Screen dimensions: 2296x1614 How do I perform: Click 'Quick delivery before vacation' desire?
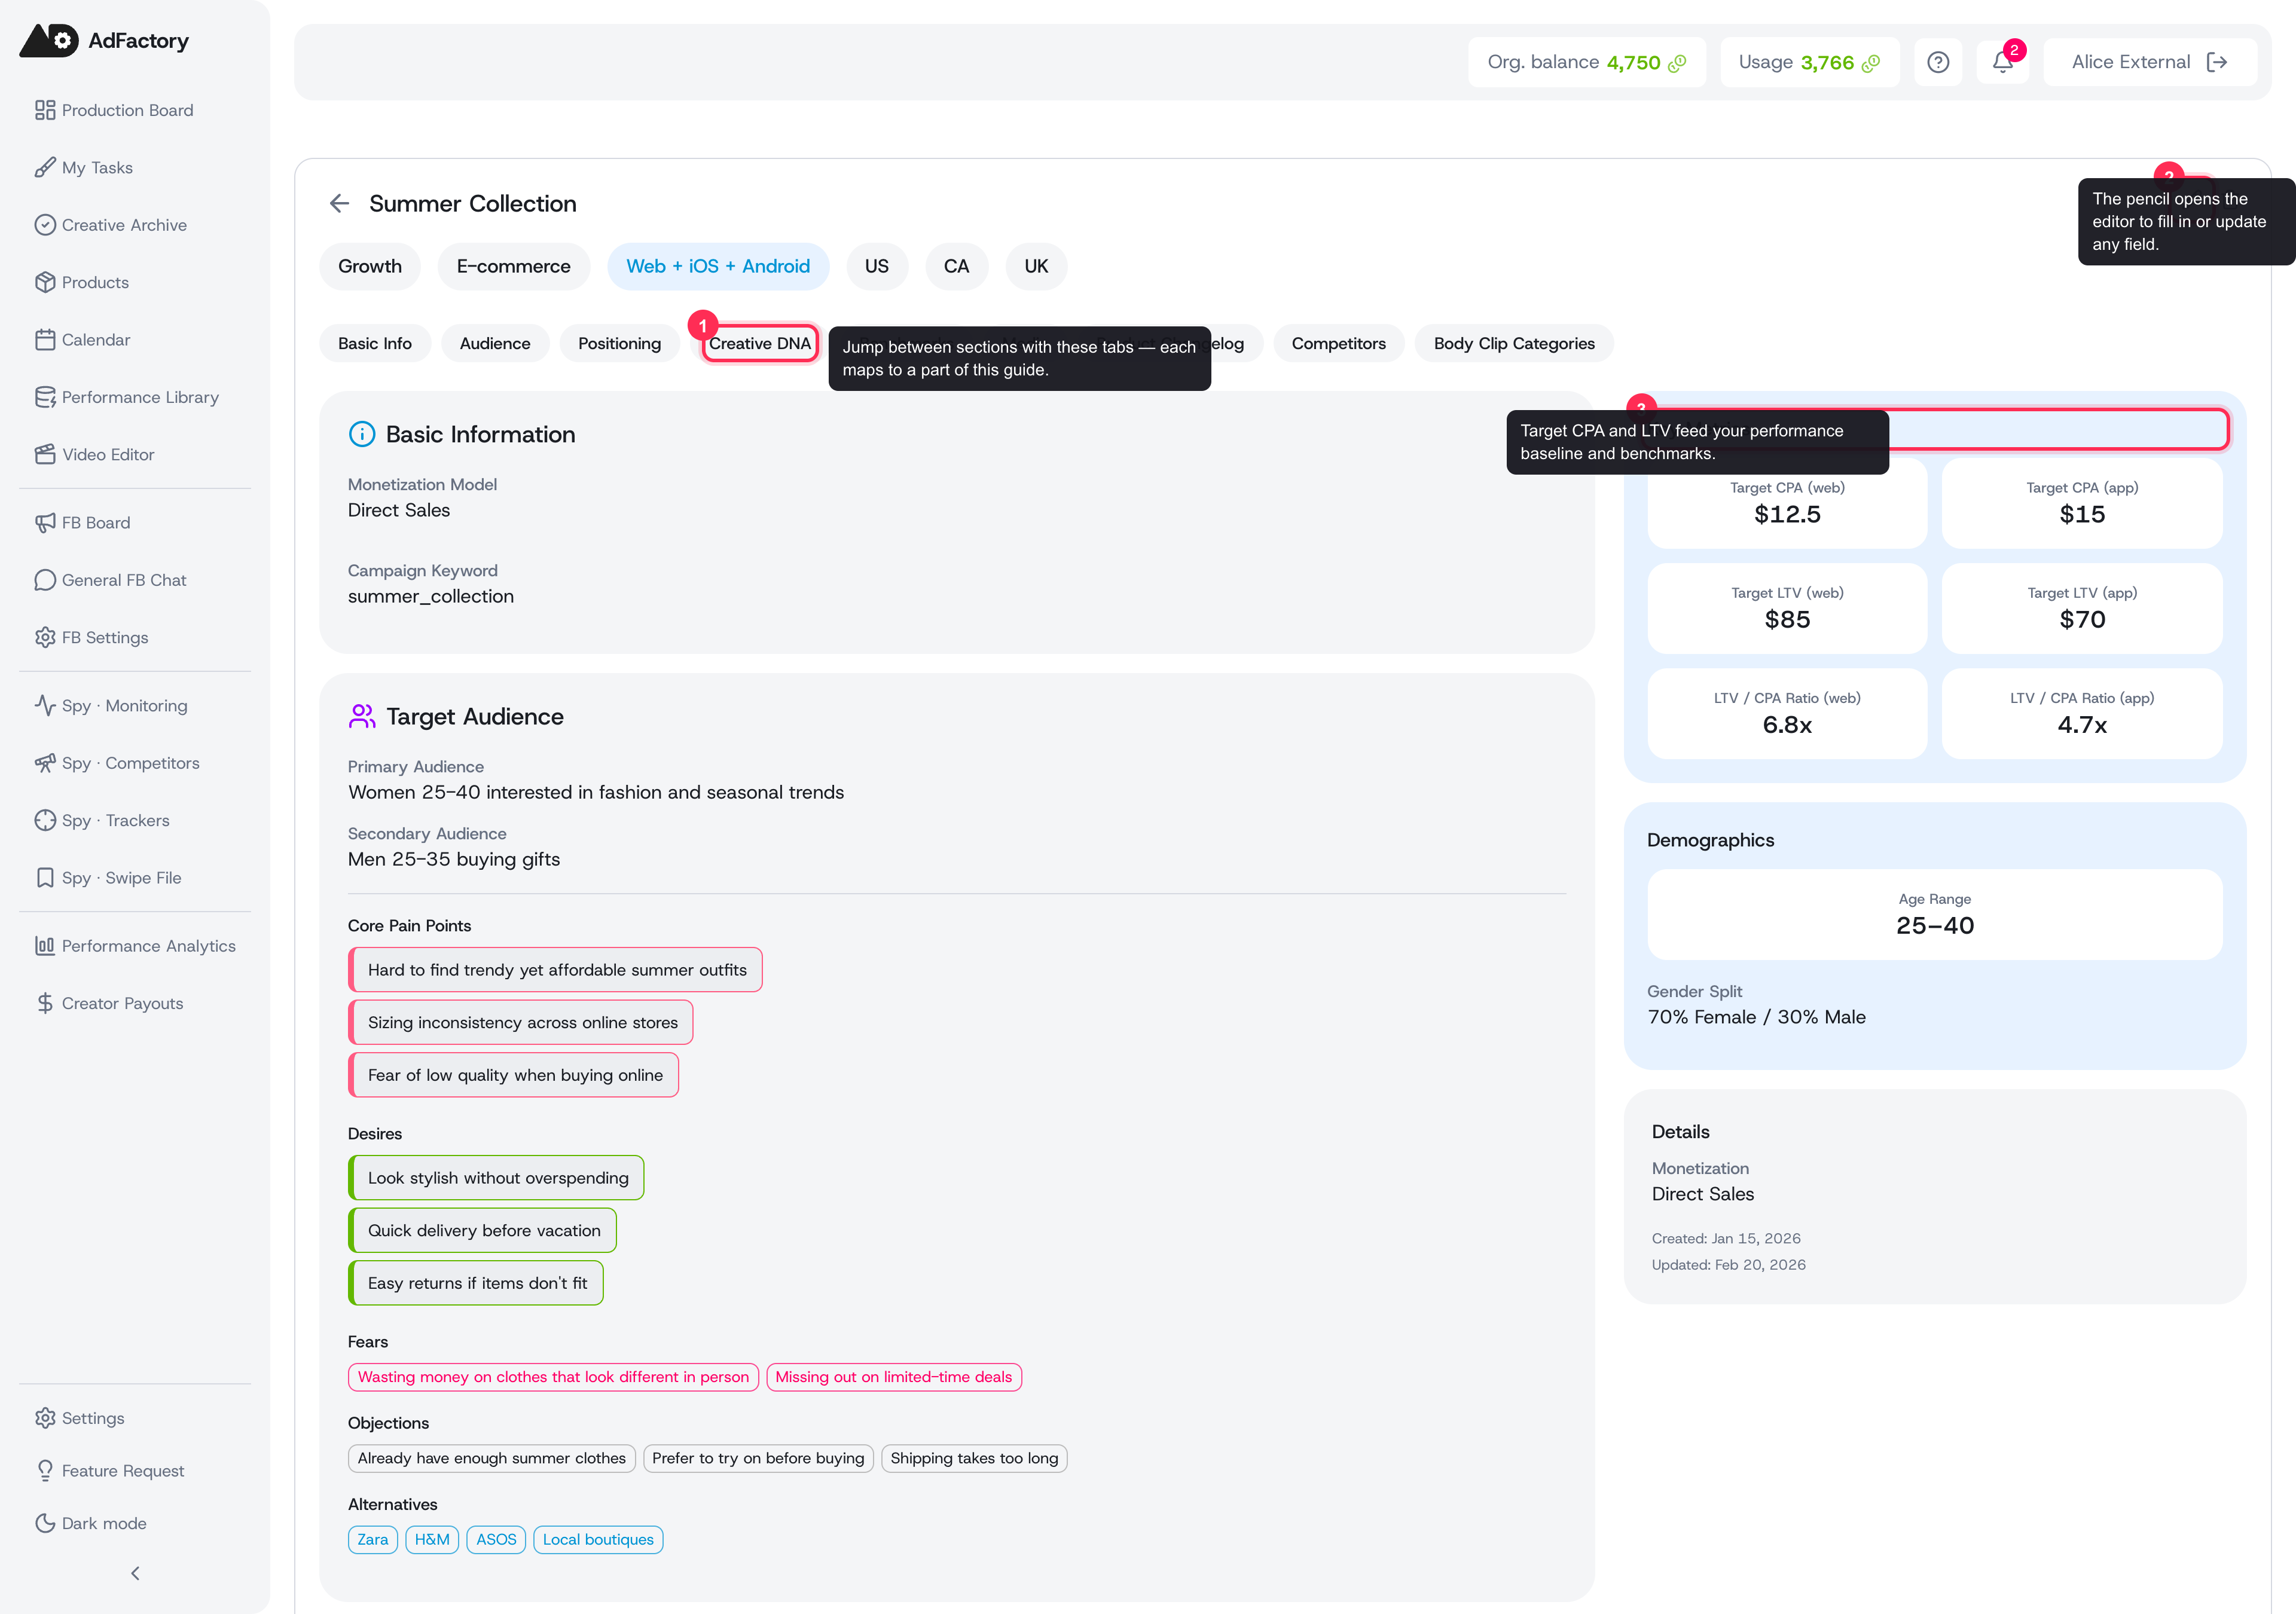482,1230
